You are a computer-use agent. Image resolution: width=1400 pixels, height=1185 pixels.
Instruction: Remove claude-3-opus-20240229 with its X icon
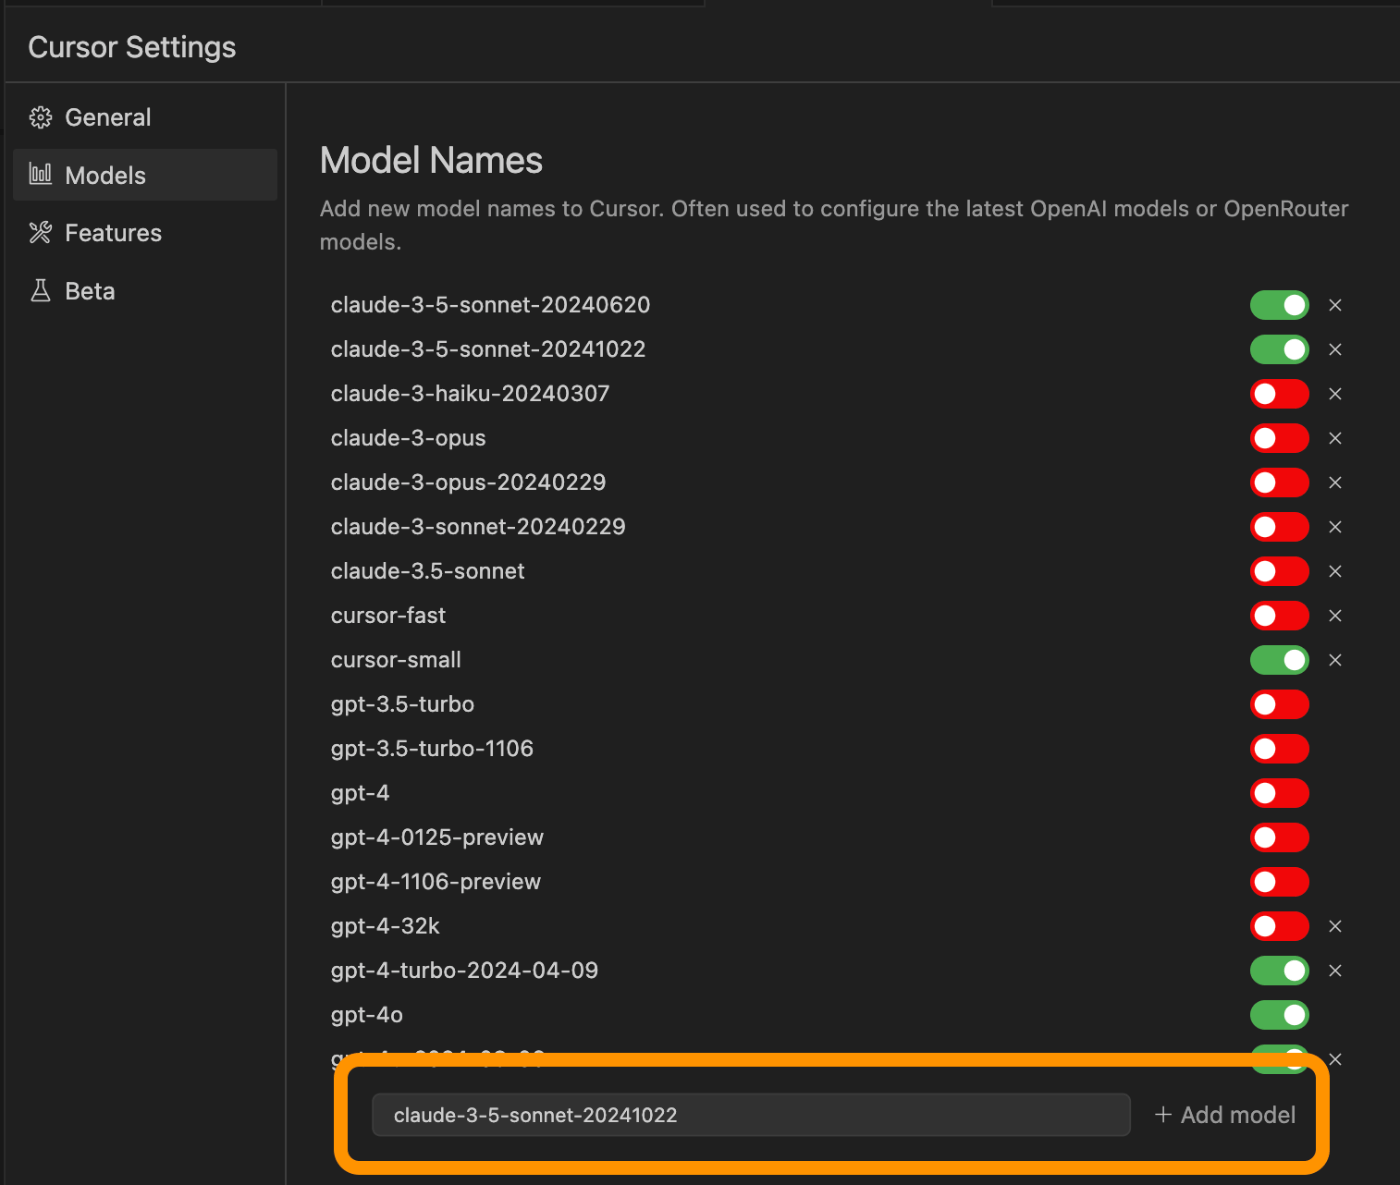click(1335, 482)
